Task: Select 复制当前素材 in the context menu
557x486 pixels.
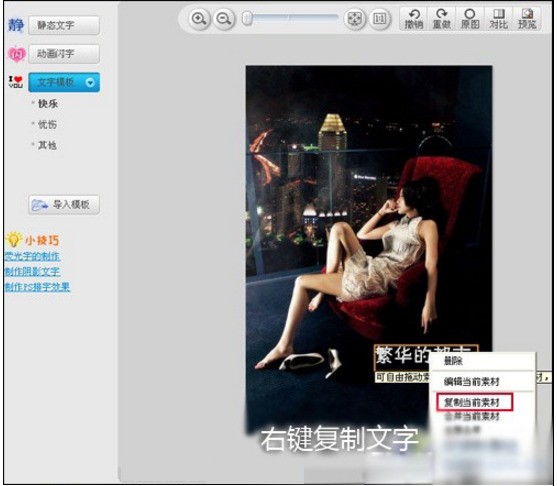Action: click(472, 403)
